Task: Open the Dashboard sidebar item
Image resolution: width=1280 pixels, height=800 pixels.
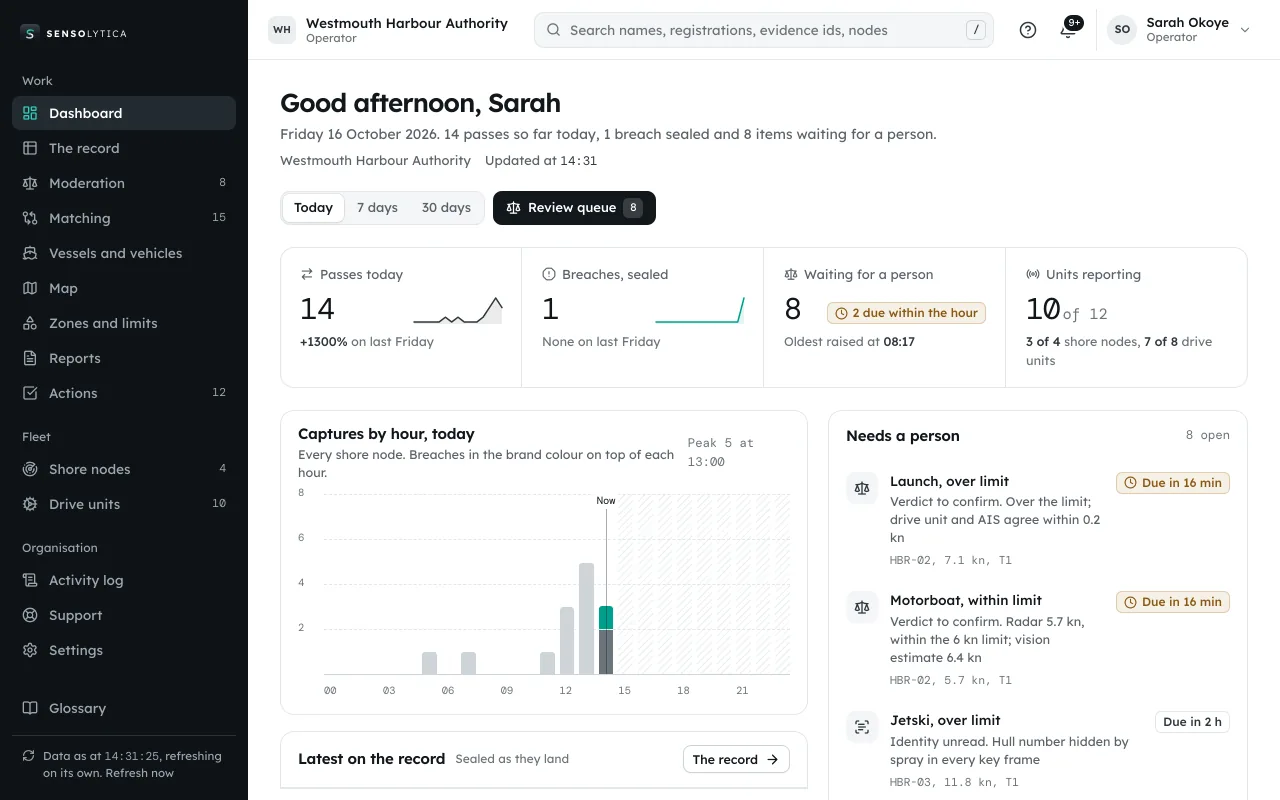Action: (124, 113)
